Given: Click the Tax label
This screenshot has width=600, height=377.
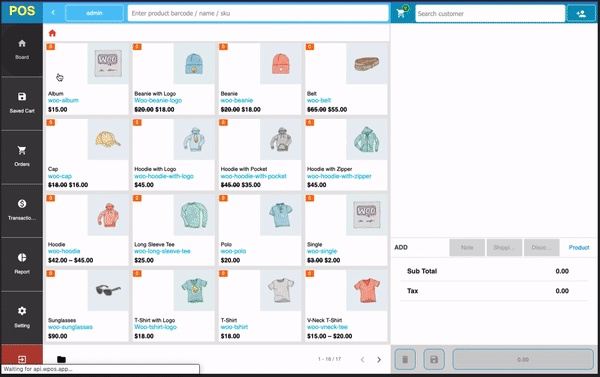Looking at the screenshot, I should 412,291.
